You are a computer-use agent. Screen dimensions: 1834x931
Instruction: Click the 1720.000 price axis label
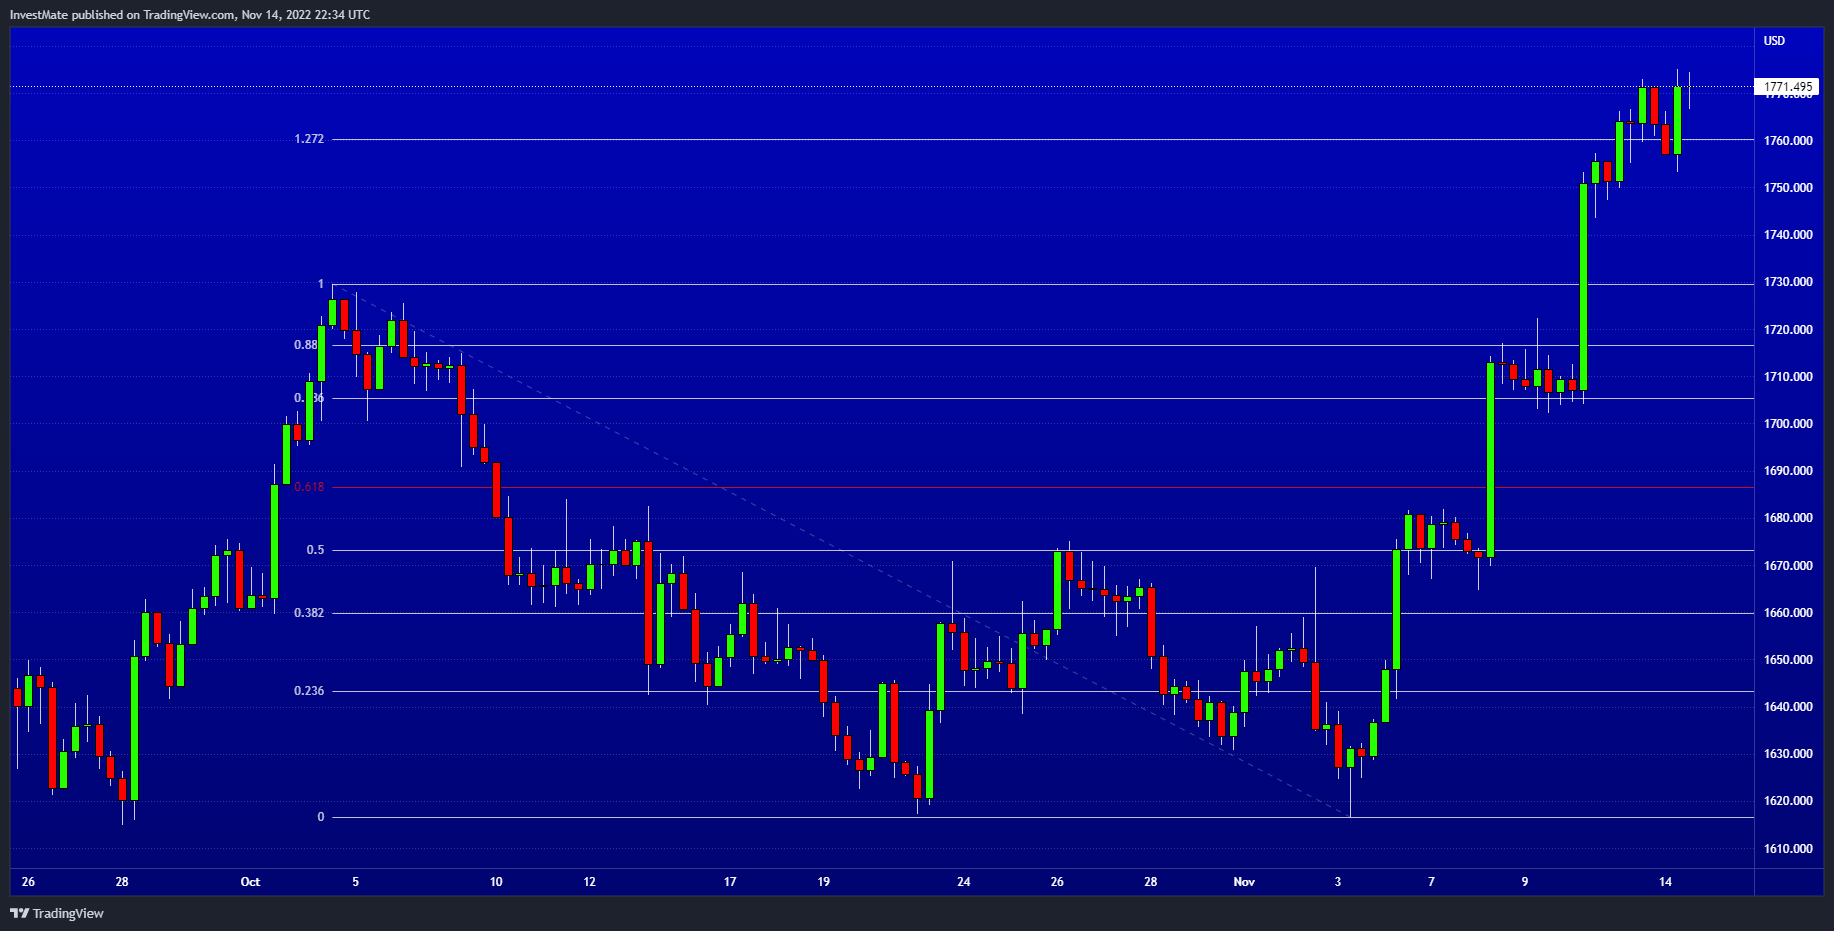pyautogui.click(x=1788, y=330)
